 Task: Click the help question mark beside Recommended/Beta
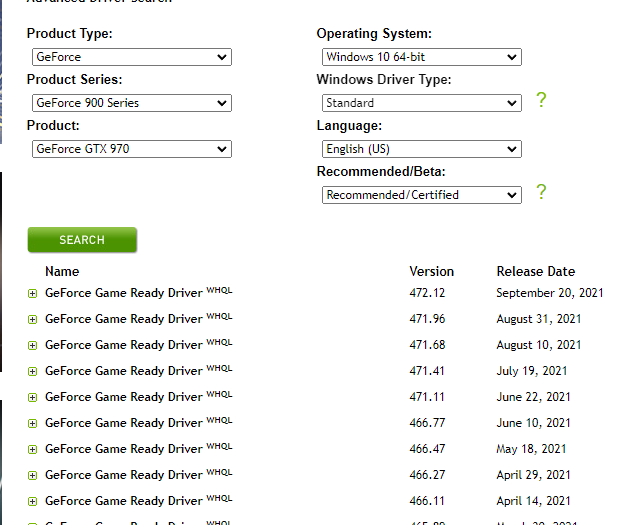(x=541, y=192)
